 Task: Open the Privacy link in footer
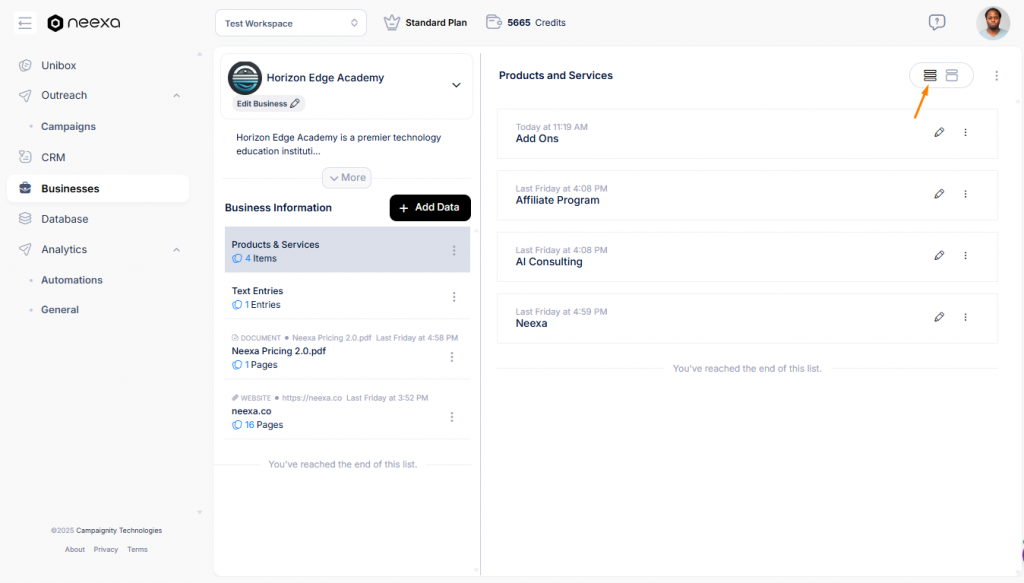tap(105, 549)
